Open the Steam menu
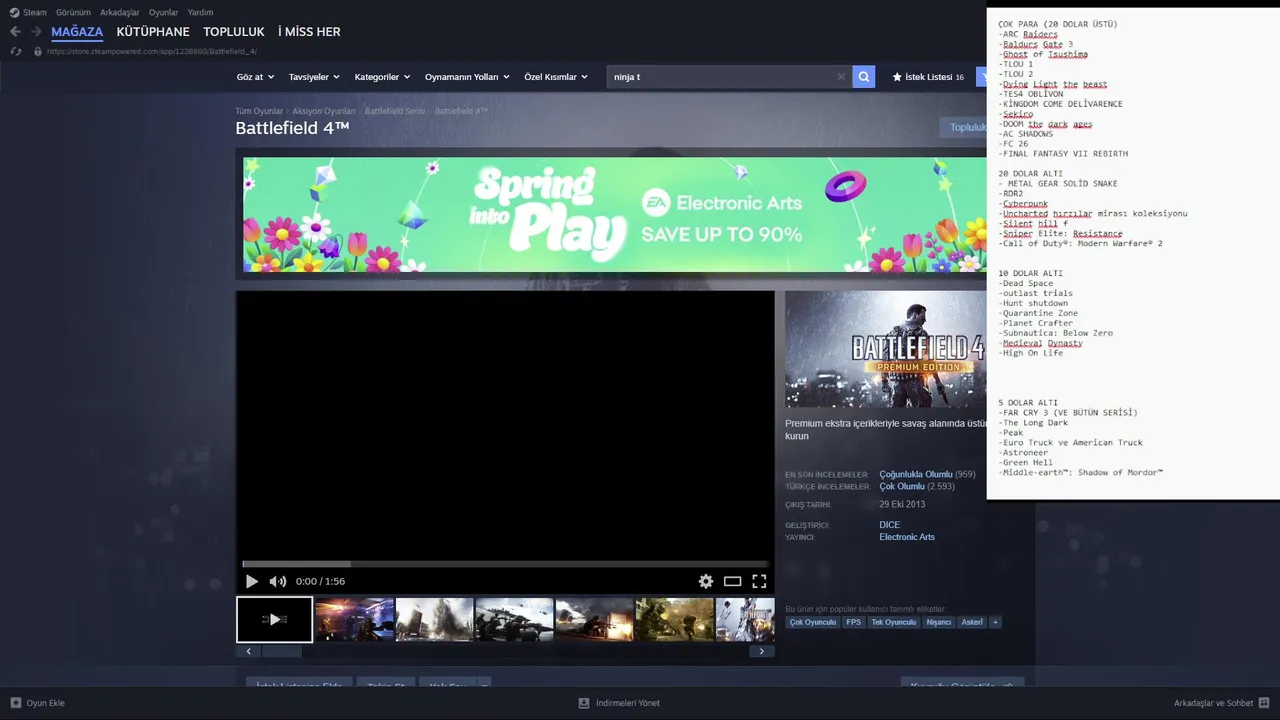 coord(34,13)
